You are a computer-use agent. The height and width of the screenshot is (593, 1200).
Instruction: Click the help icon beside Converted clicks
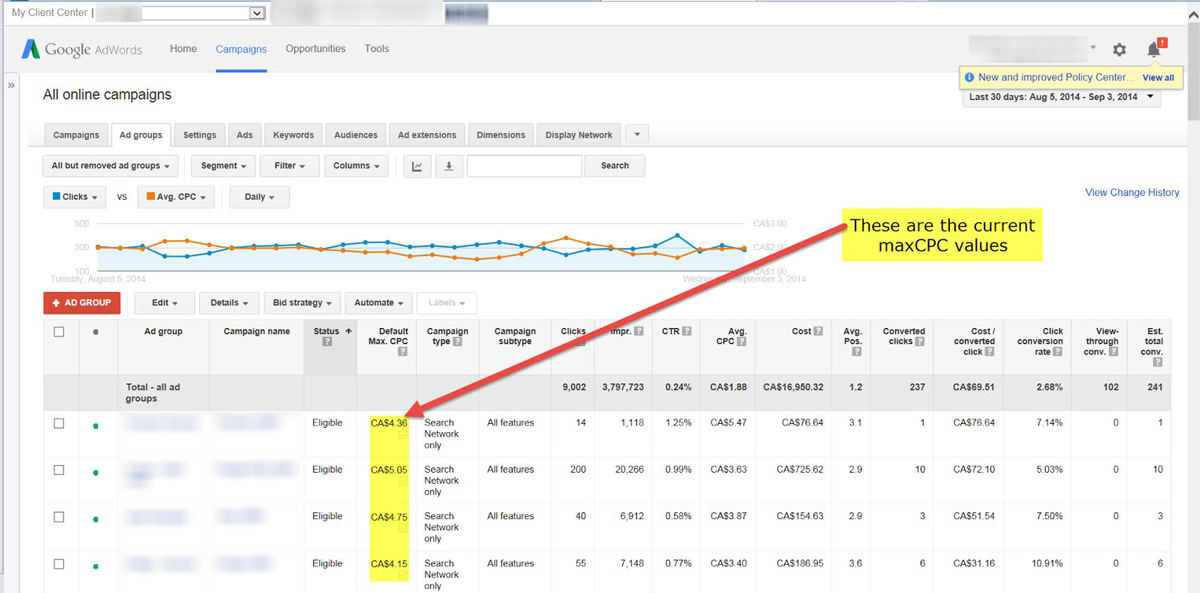click(x=920, y=342)
